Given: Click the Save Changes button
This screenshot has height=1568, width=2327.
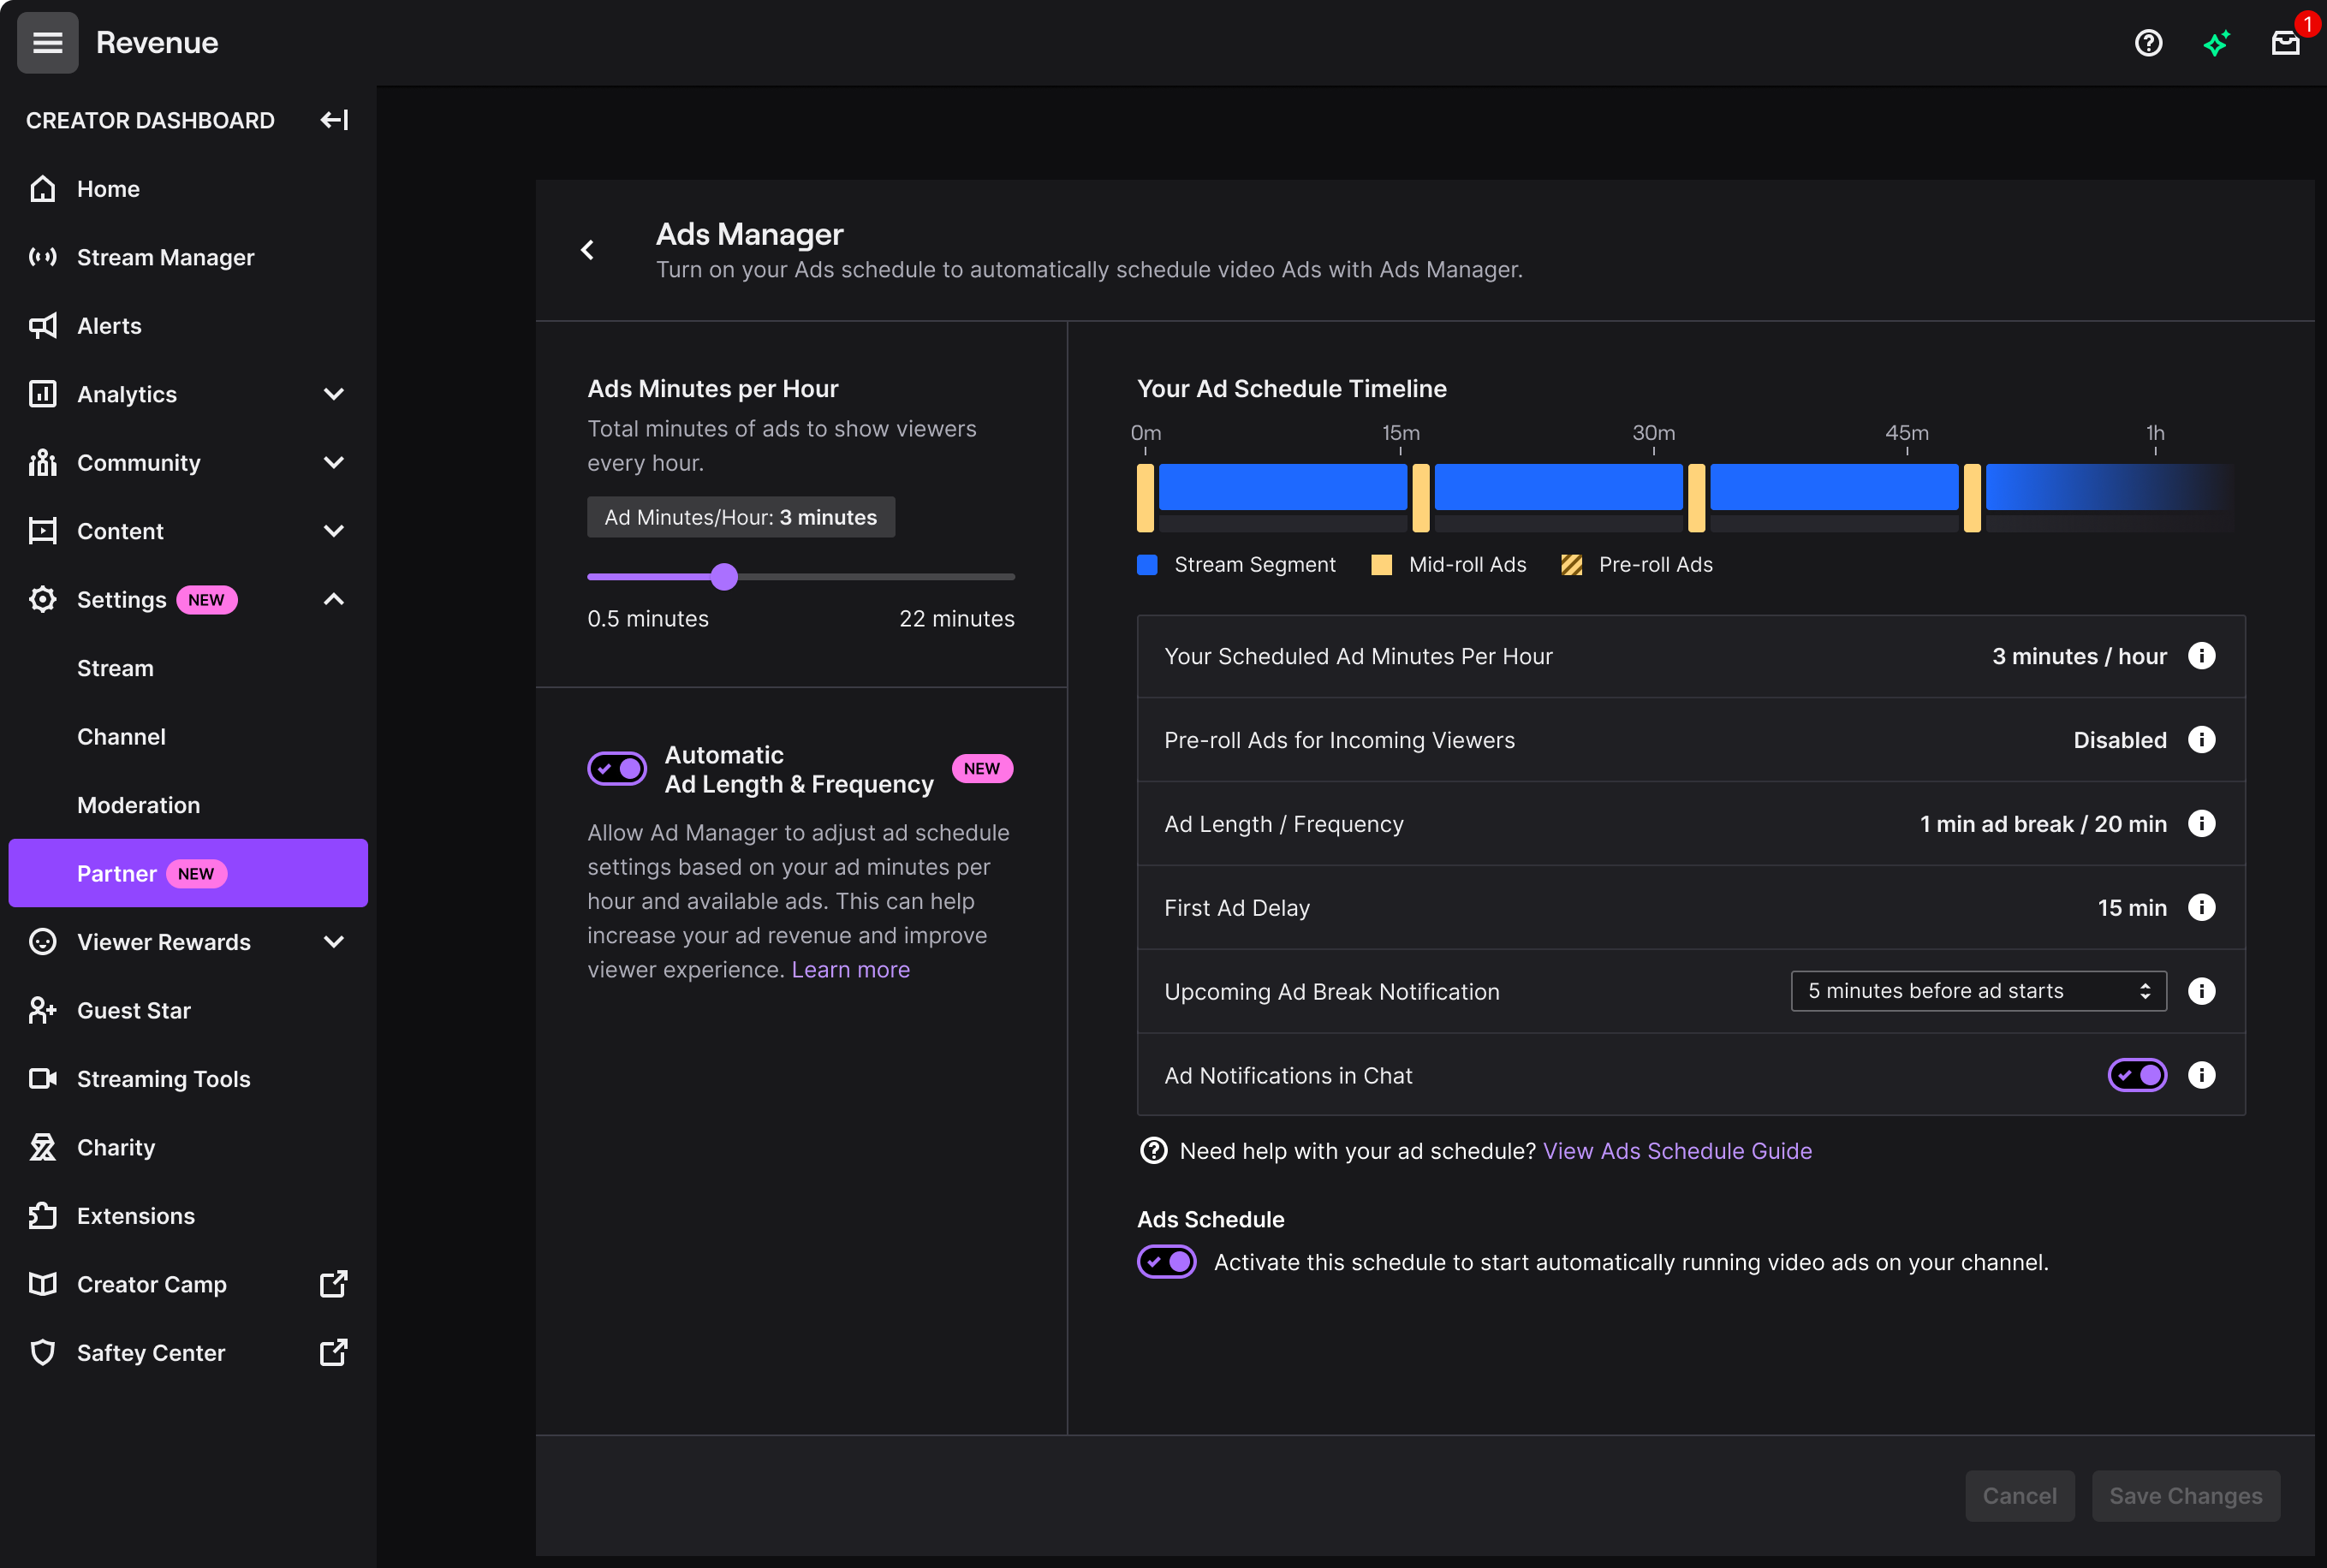Looking at the screenshot, I should [x=2185, y=1496].
